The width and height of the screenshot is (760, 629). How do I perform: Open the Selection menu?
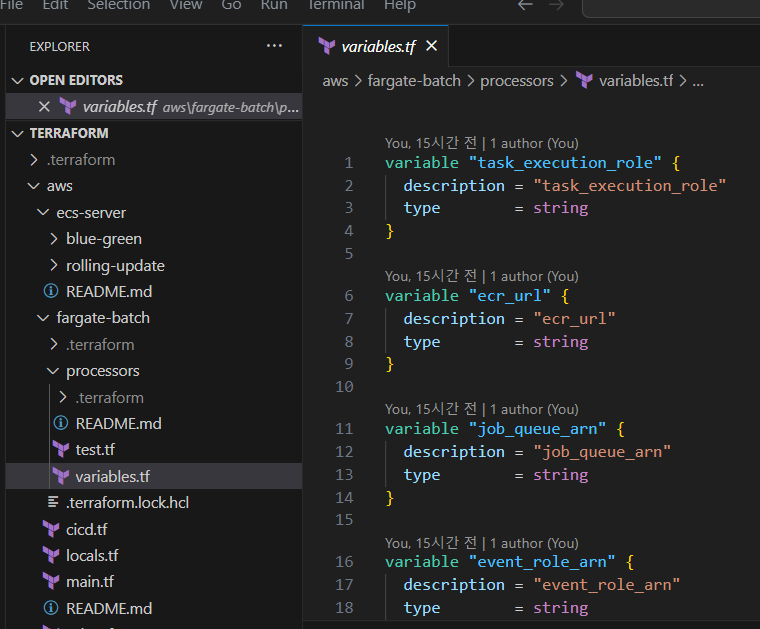point(119,6)
